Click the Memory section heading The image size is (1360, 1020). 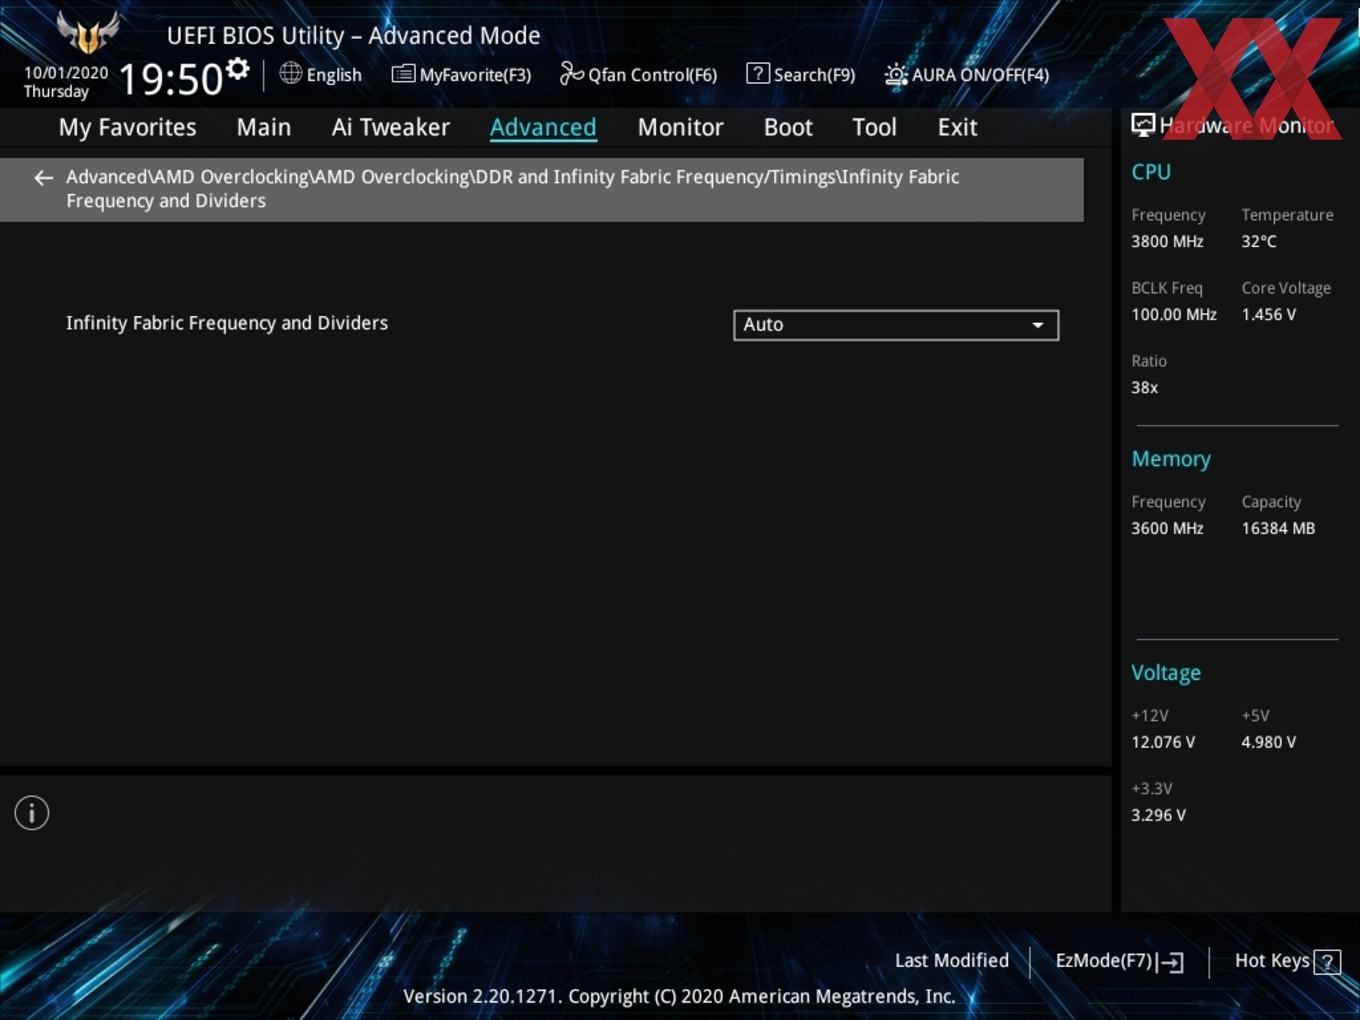pos(1171,460)
